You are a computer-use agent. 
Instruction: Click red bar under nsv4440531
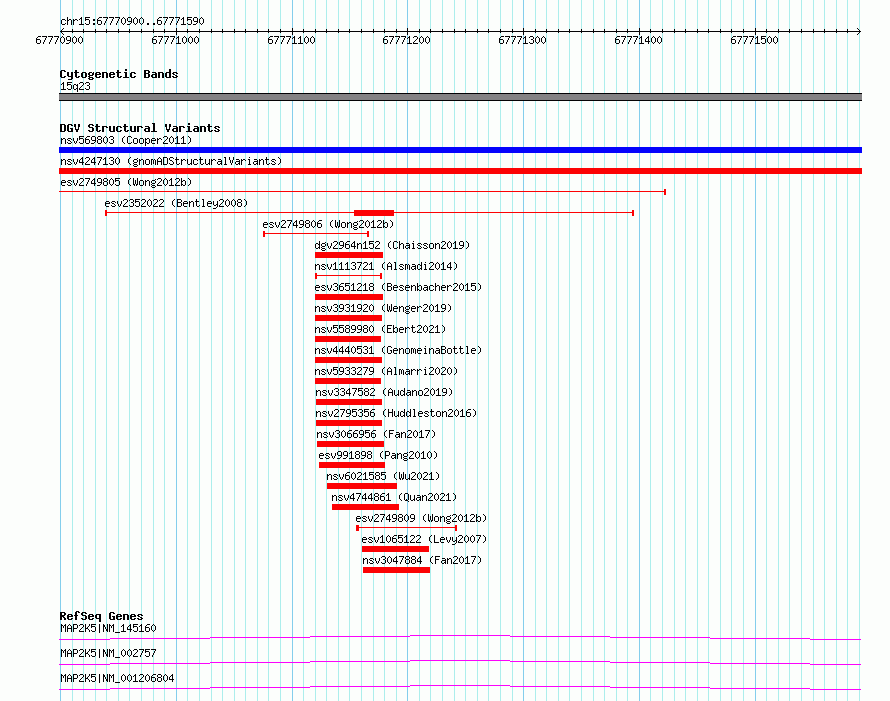pos(349,360)
